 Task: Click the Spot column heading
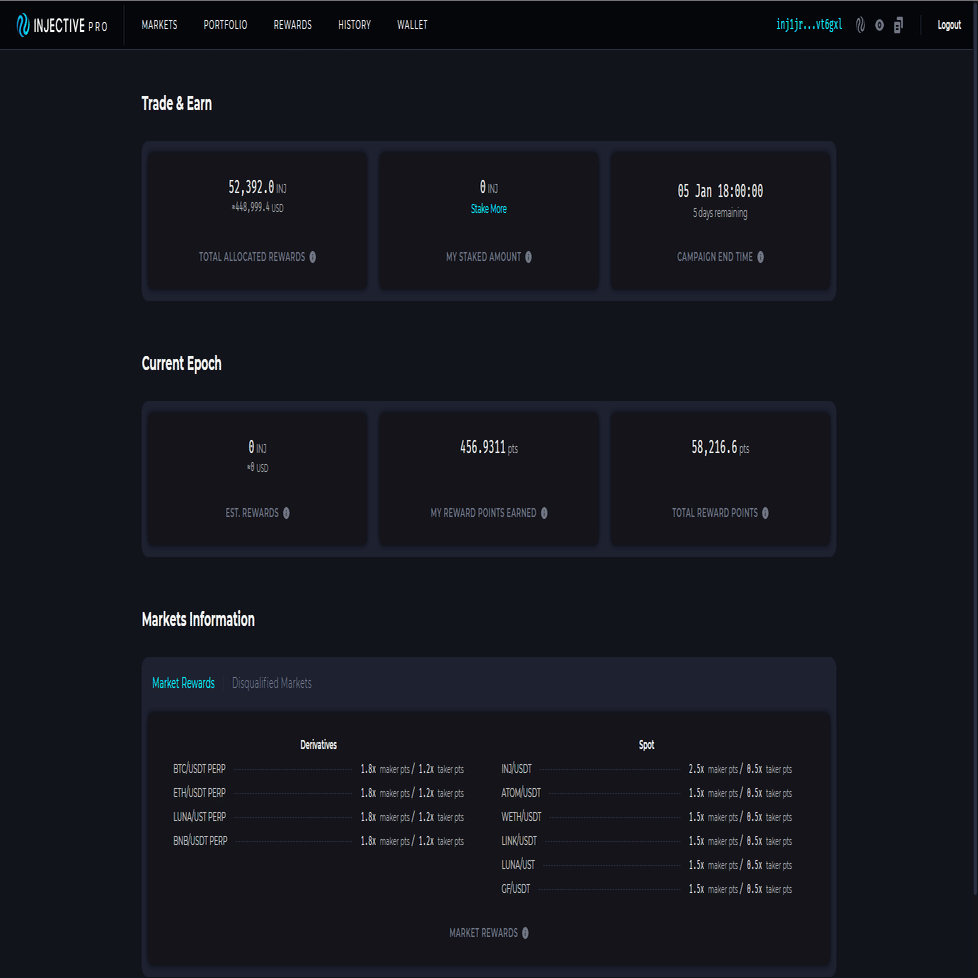point(646,745)
